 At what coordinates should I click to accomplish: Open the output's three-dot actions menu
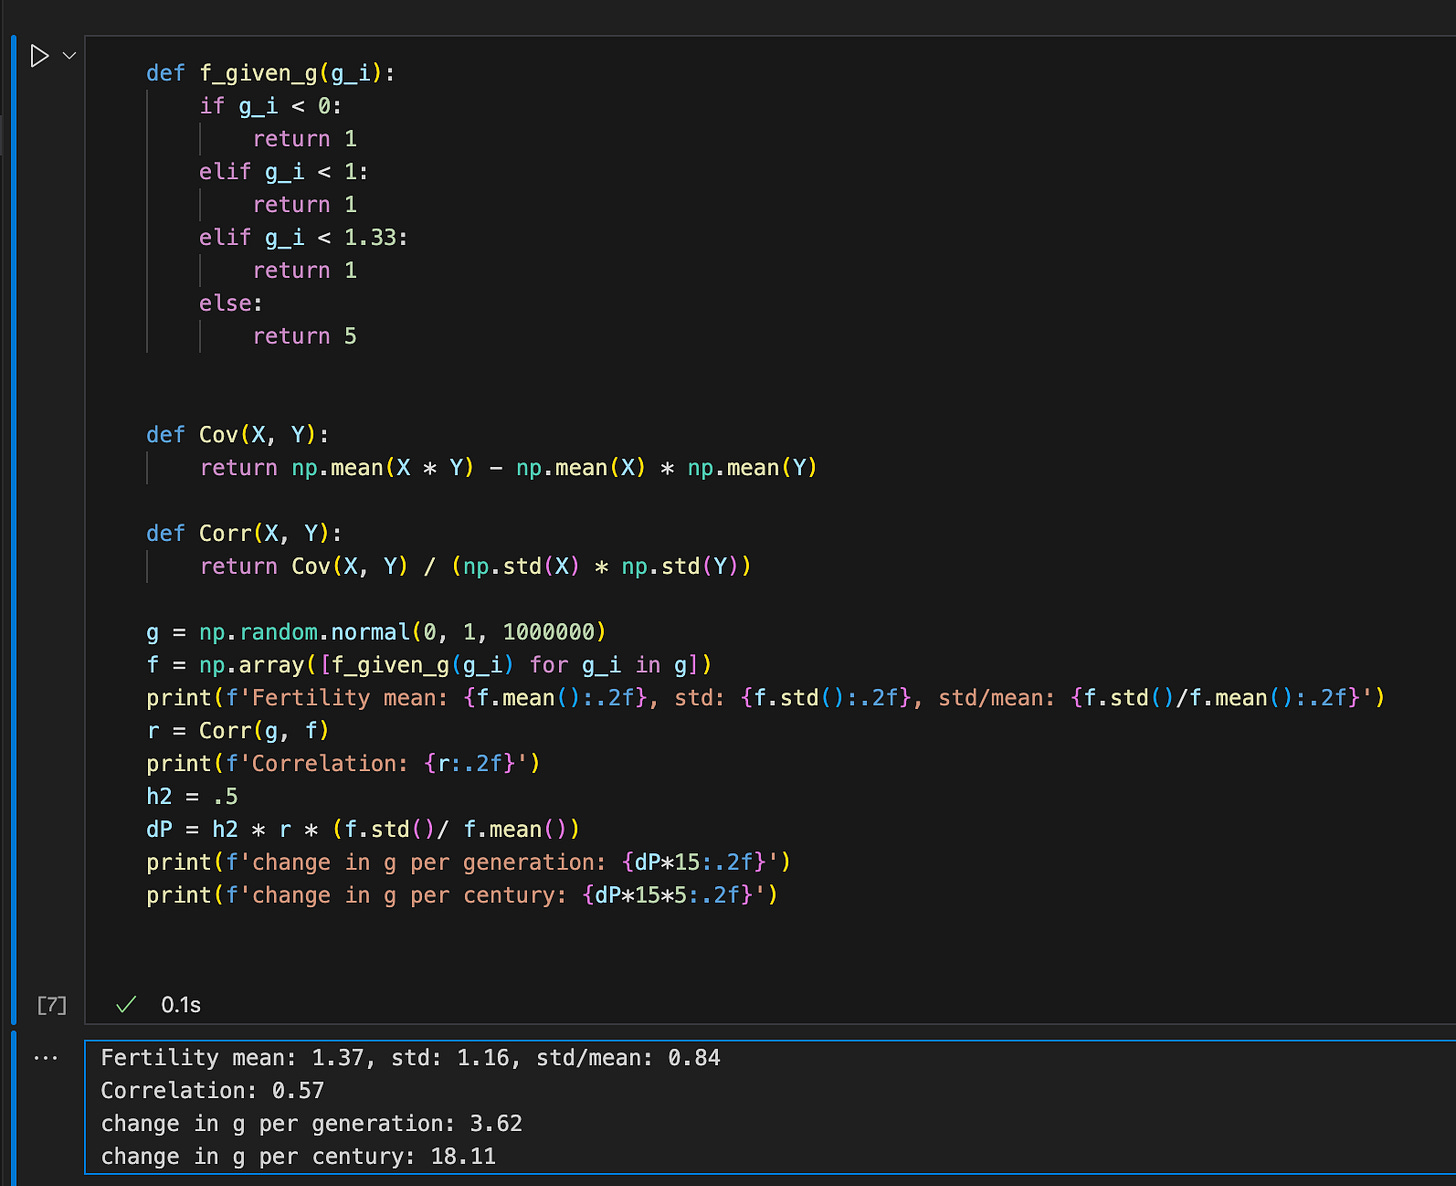pyautogui.click(x=46, y=1058)
